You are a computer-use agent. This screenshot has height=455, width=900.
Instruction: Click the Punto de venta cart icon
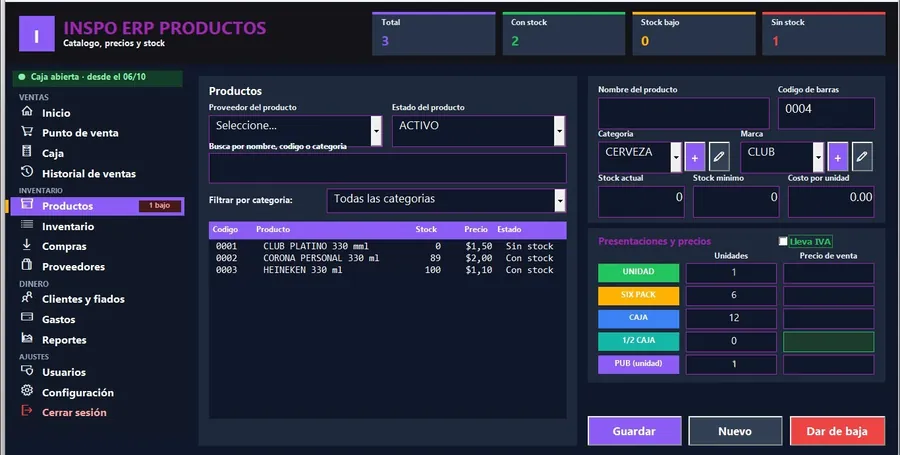point(27,131)
